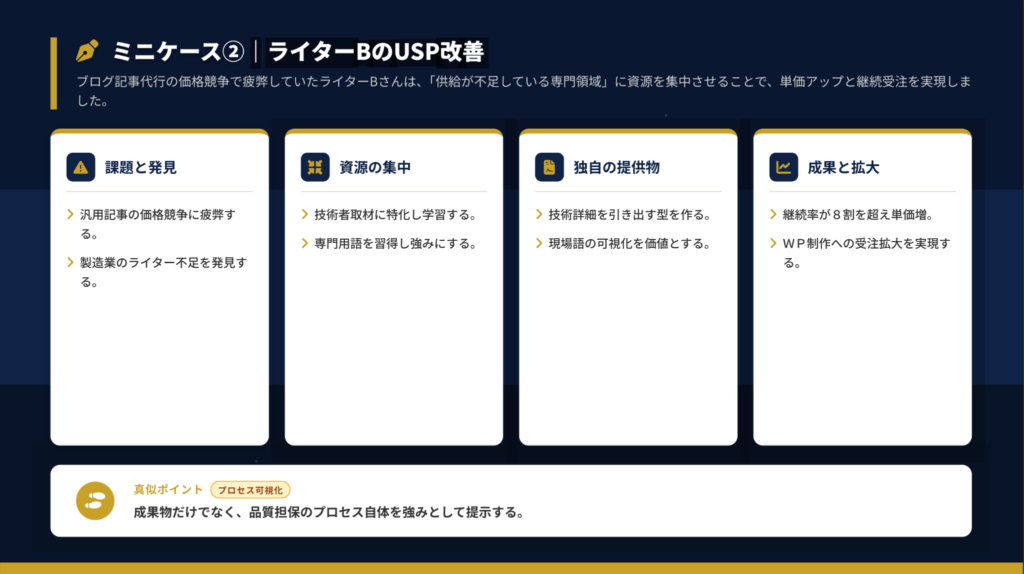Click the bullet text 専門用語を習得し強みにする

[394, 243]
